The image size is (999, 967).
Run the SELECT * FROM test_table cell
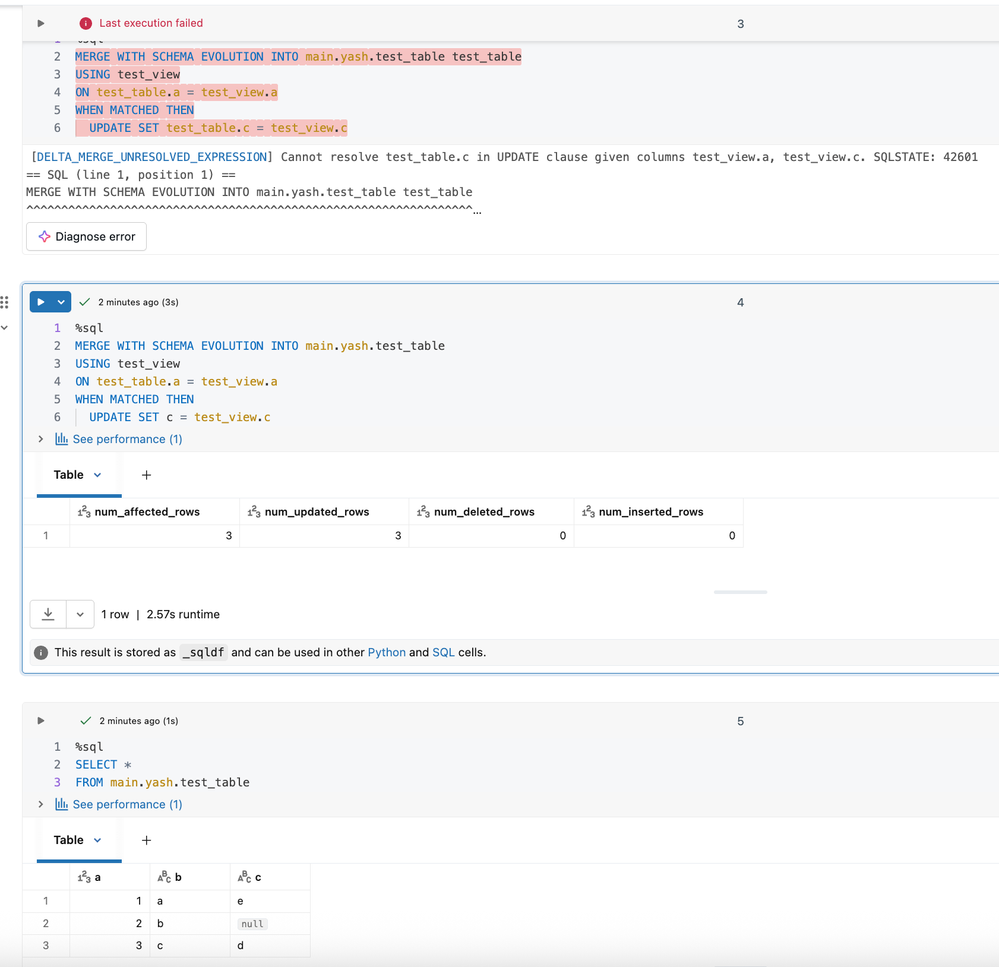[40, 720]
